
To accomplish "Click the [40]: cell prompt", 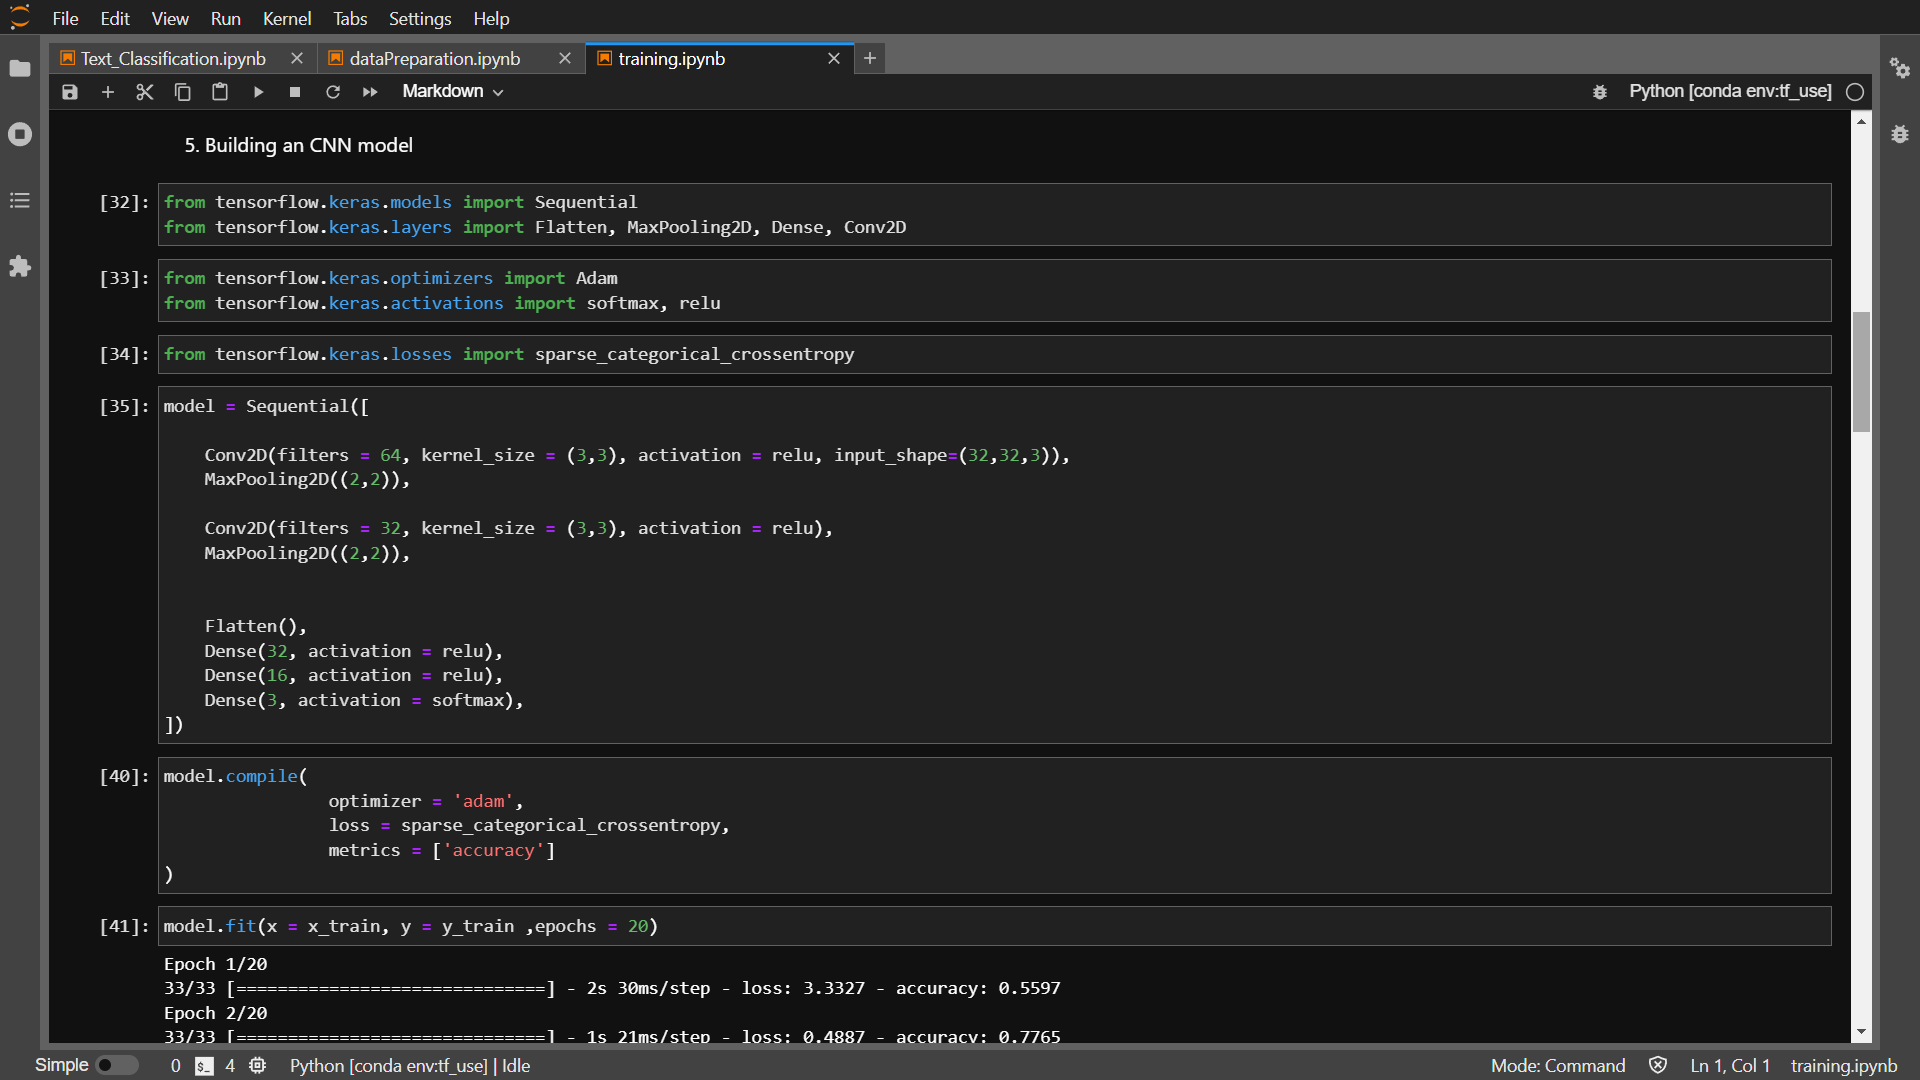I will tap(124, 777).
